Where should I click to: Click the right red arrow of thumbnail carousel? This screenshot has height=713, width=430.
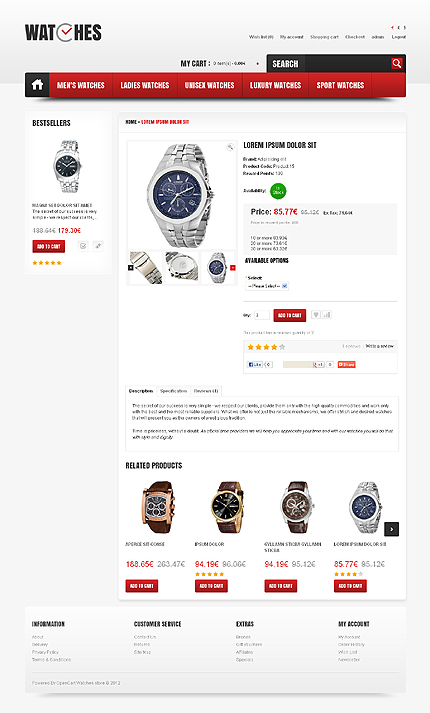(233, 268)
